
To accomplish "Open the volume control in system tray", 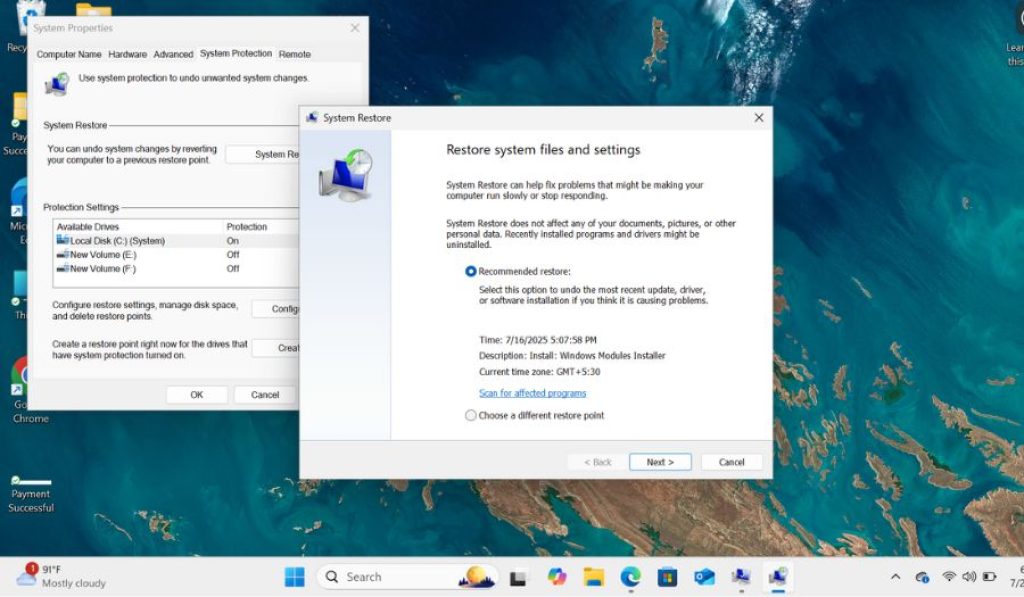I will point(969,577).
